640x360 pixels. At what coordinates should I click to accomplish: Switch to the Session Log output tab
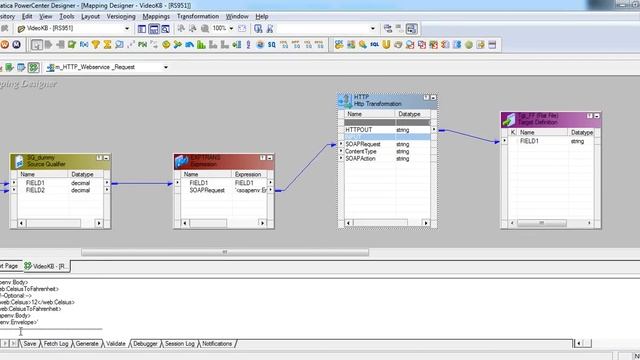coord(180,344)
